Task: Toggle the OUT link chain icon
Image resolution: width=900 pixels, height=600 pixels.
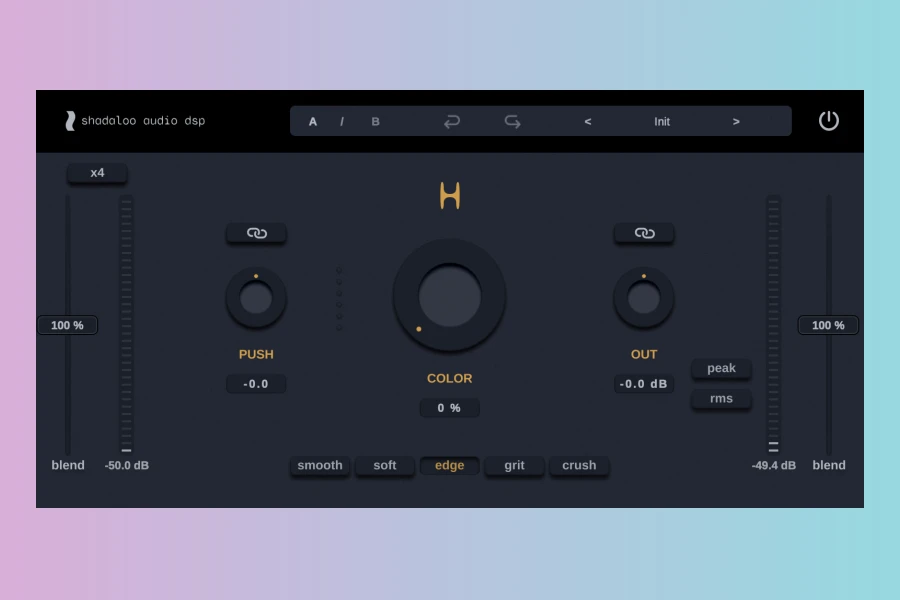Action: (644, 233)
